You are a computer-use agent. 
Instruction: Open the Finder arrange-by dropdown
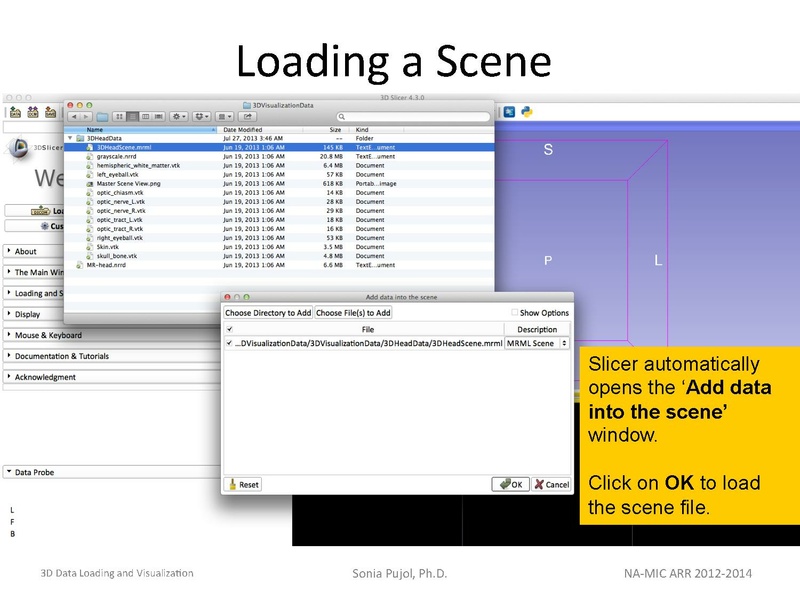click(224, 117)
